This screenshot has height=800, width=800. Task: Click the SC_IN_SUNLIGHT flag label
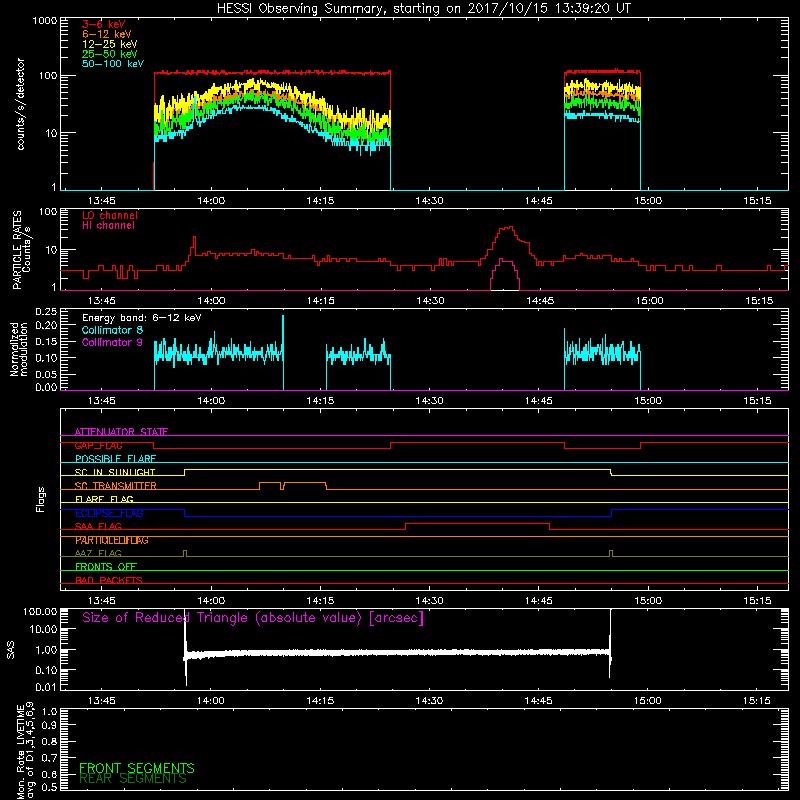[115, 472]
